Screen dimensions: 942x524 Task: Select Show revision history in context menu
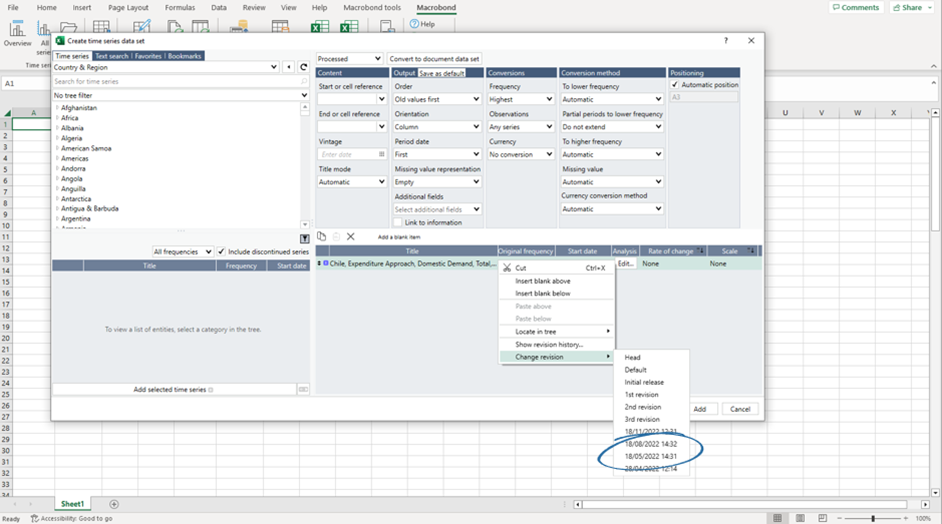coord(548,344)
